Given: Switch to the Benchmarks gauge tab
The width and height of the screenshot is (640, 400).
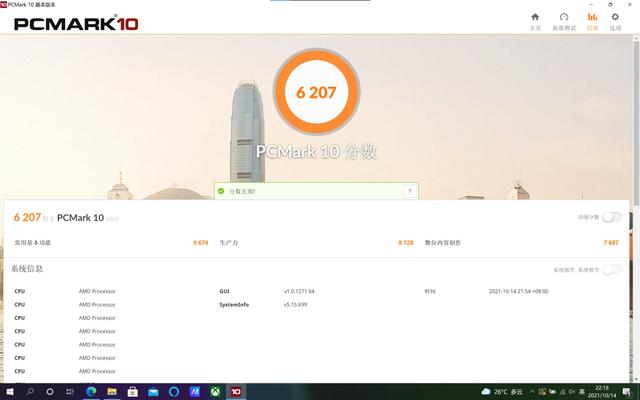Looking at the screenshot, I should (564, 22).
